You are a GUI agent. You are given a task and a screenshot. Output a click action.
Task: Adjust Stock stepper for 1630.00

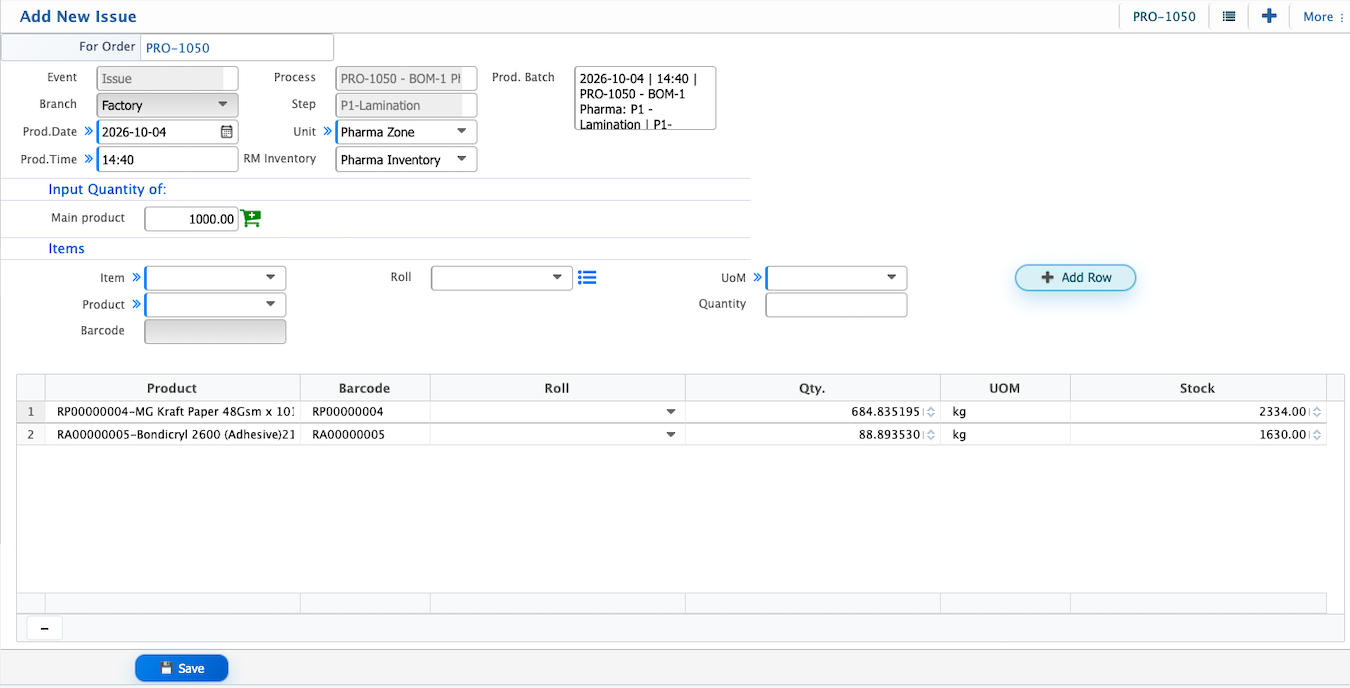(x=1317, y=435)
